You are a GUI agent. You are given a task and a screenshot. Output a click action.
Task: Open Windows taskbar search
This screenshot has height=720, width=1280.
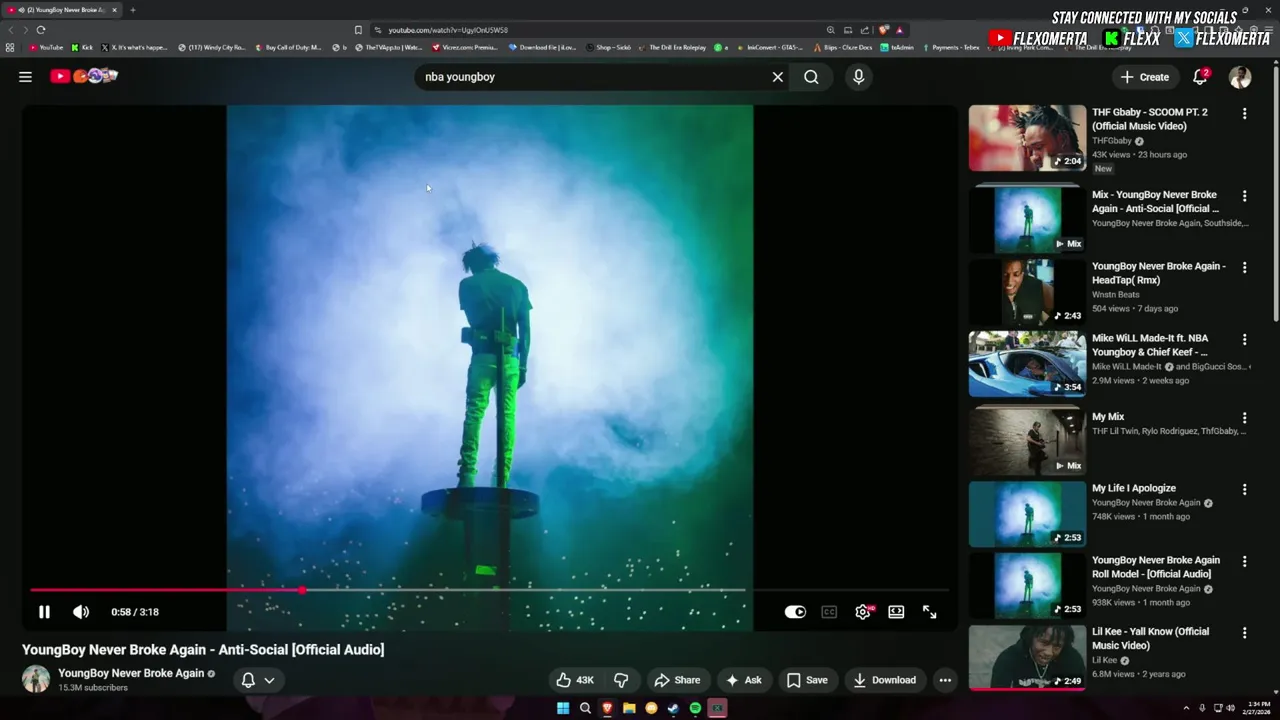(585, 708)
